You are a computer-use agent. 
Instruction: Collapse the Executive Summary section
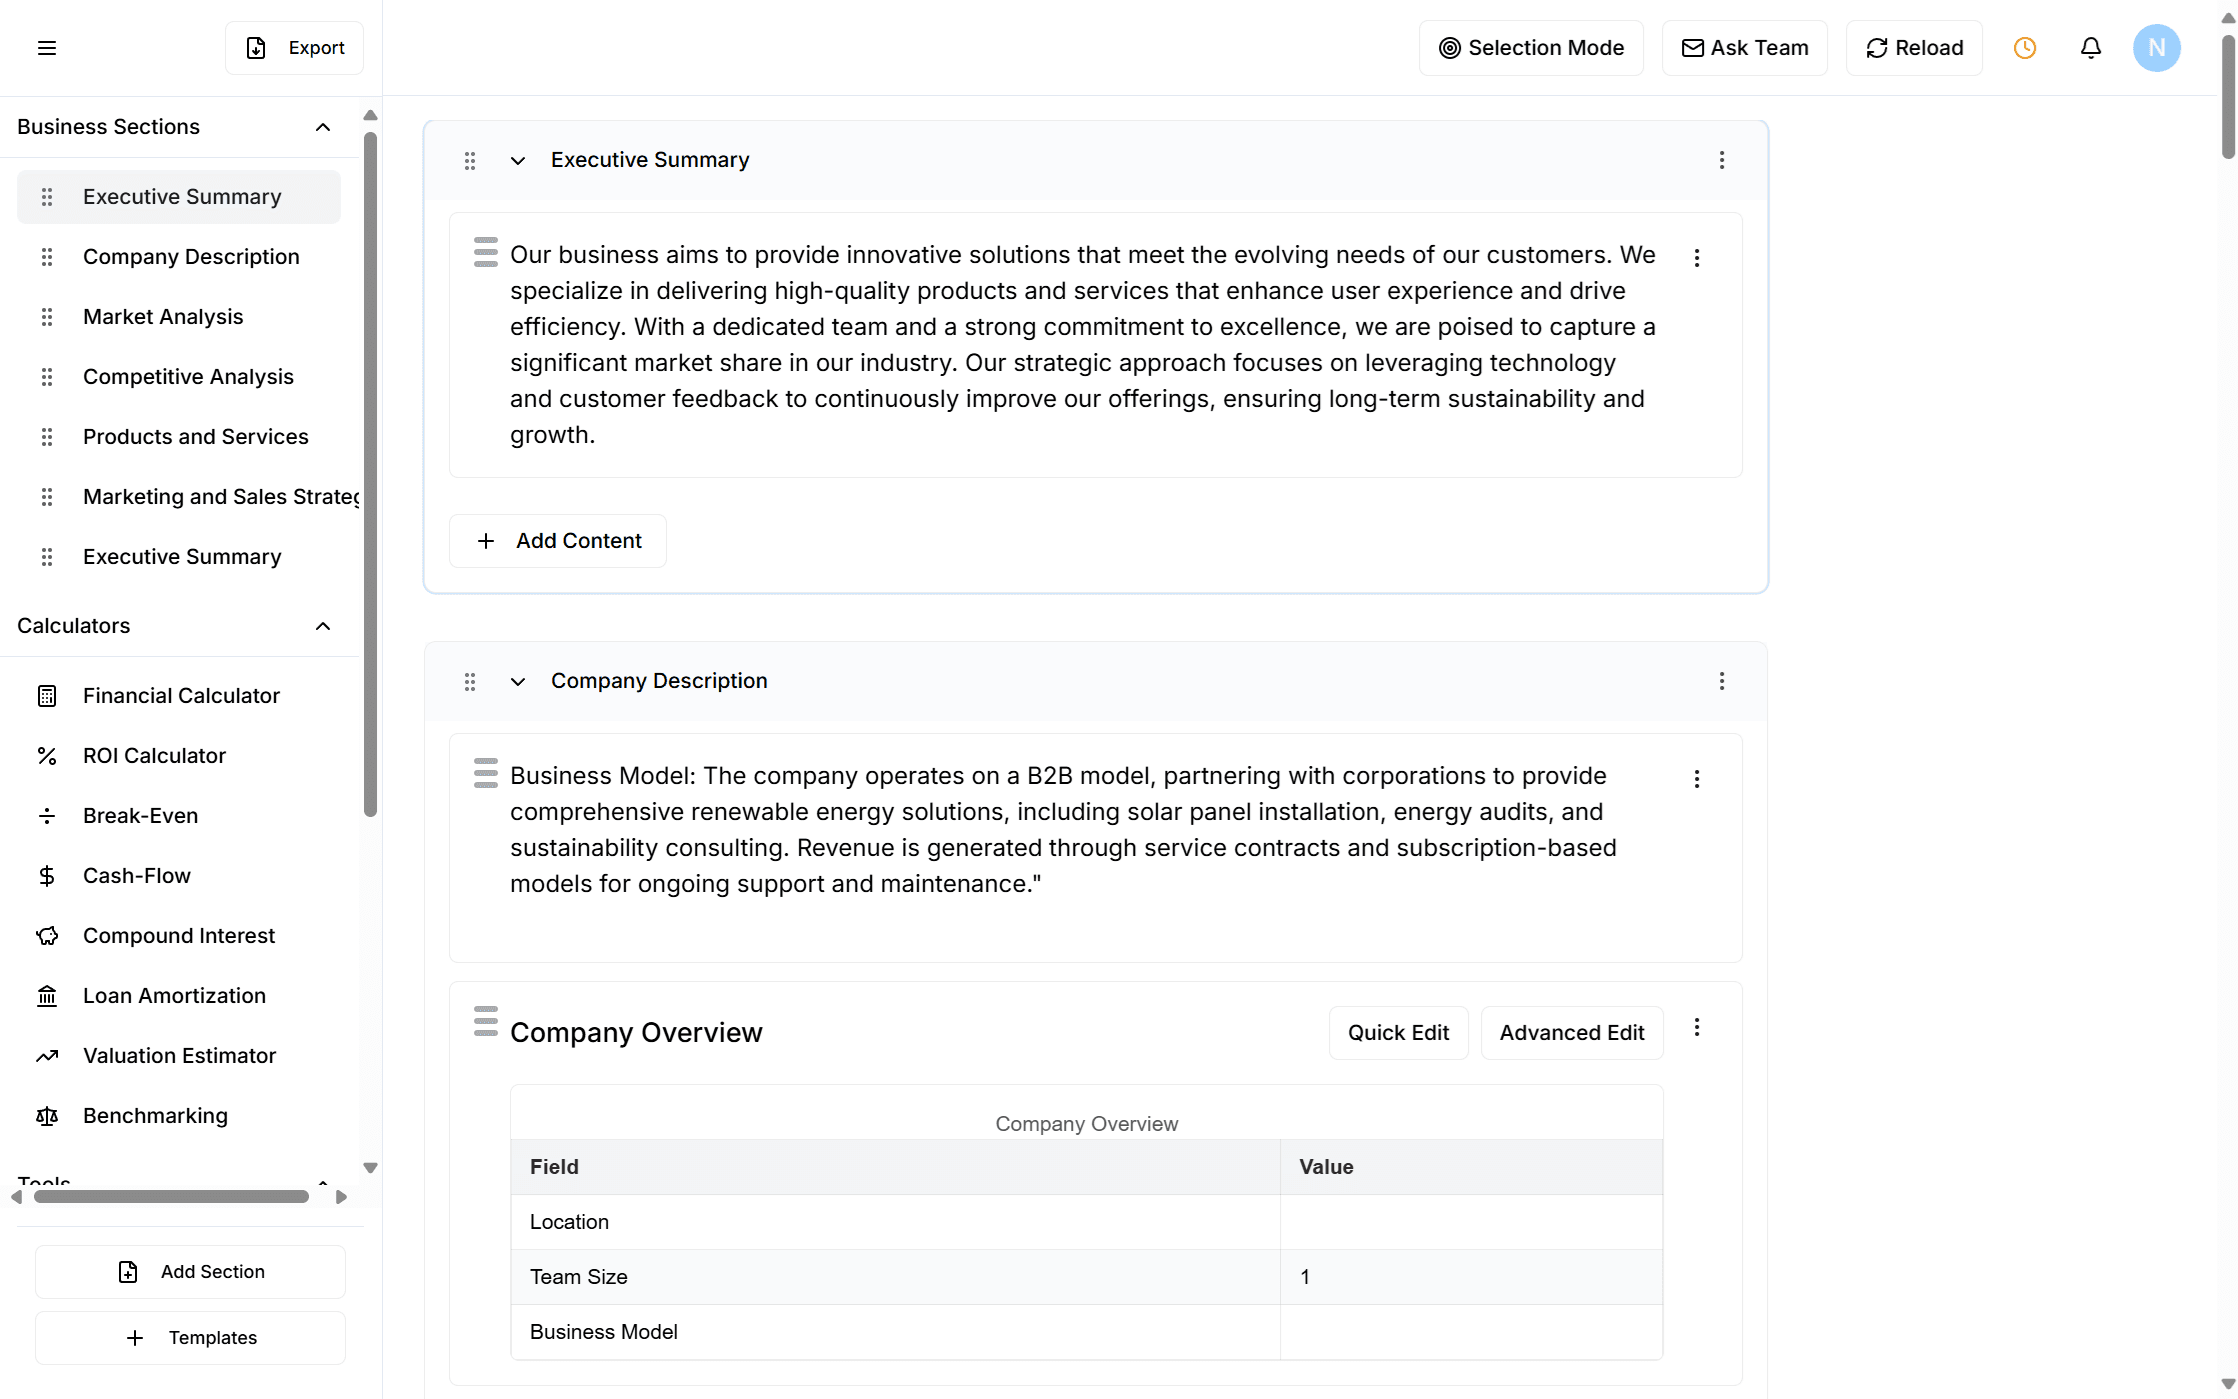point(517,160)
